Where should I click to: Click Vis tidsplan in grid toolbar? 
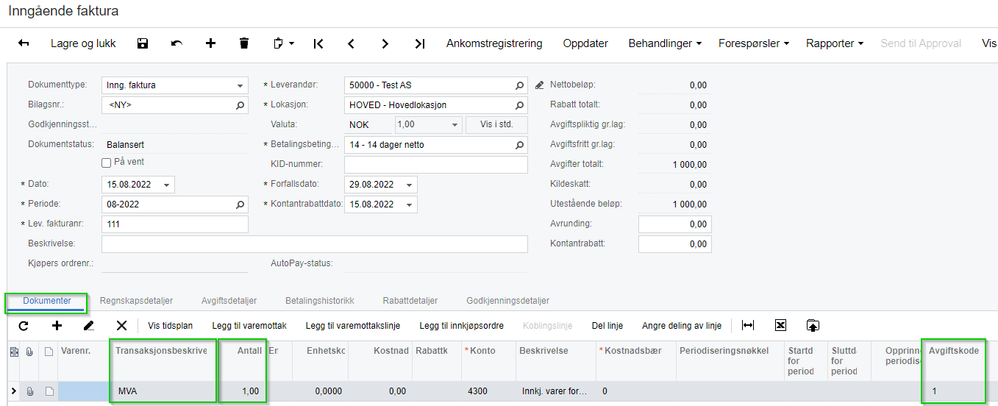pos(171,326)
